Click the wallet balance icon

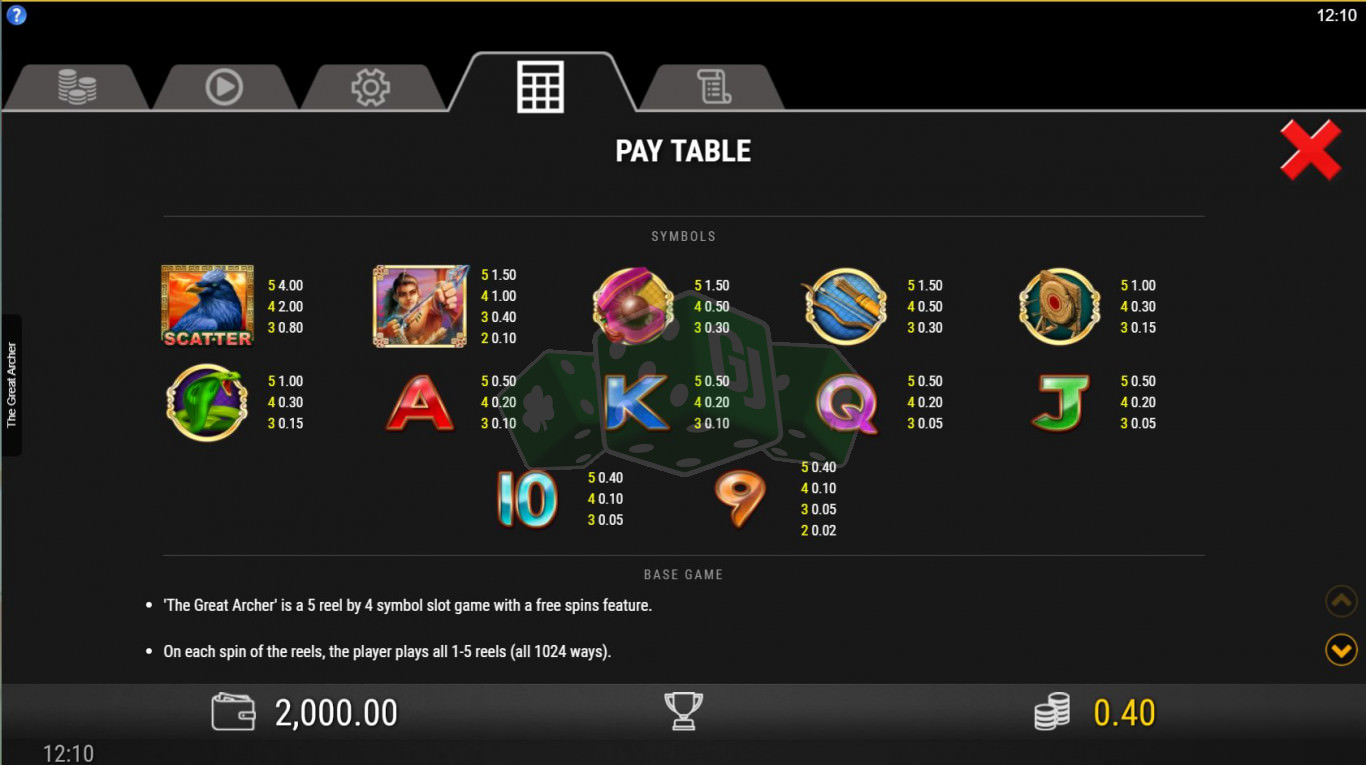[234, 712]
